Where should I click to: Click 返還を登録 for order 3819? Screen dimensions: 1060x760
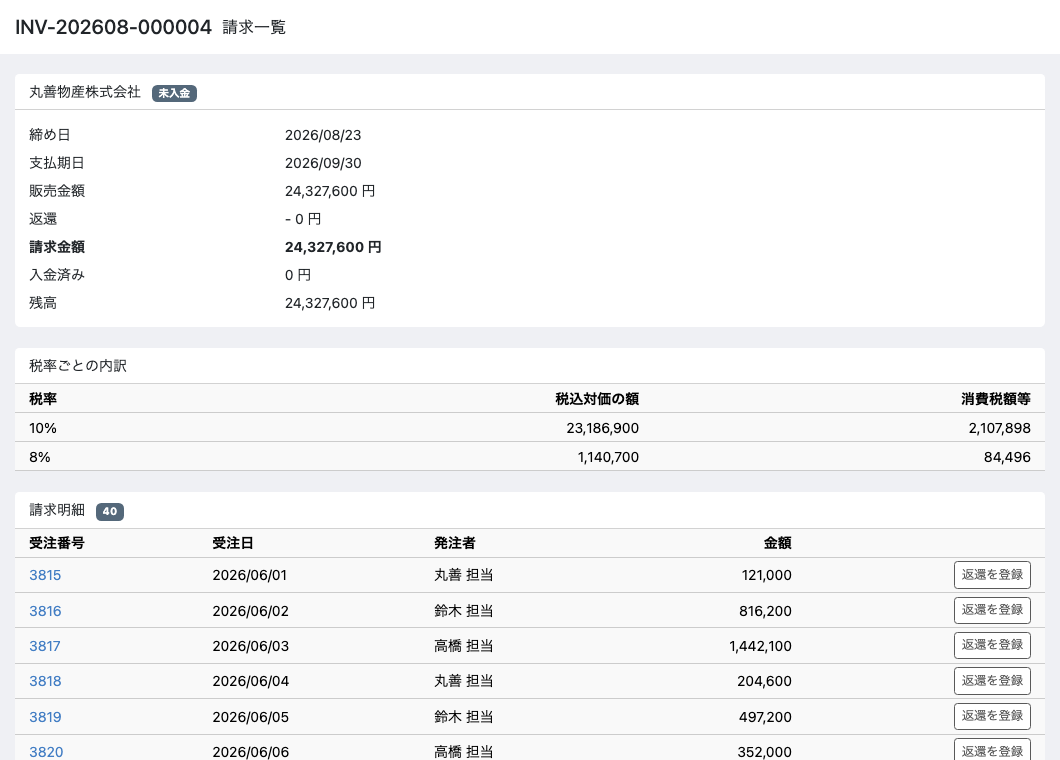click(992, 716)
